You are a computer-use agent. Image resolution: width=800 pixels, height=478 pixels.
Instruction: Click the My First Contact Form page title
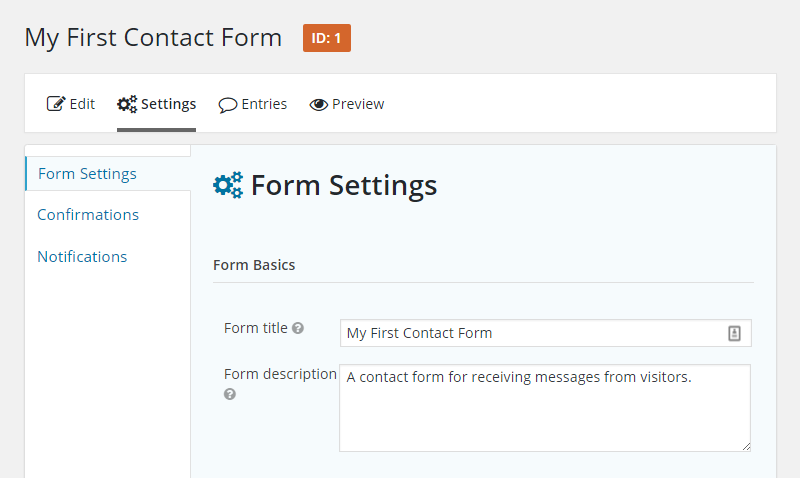tap(153, 38)
